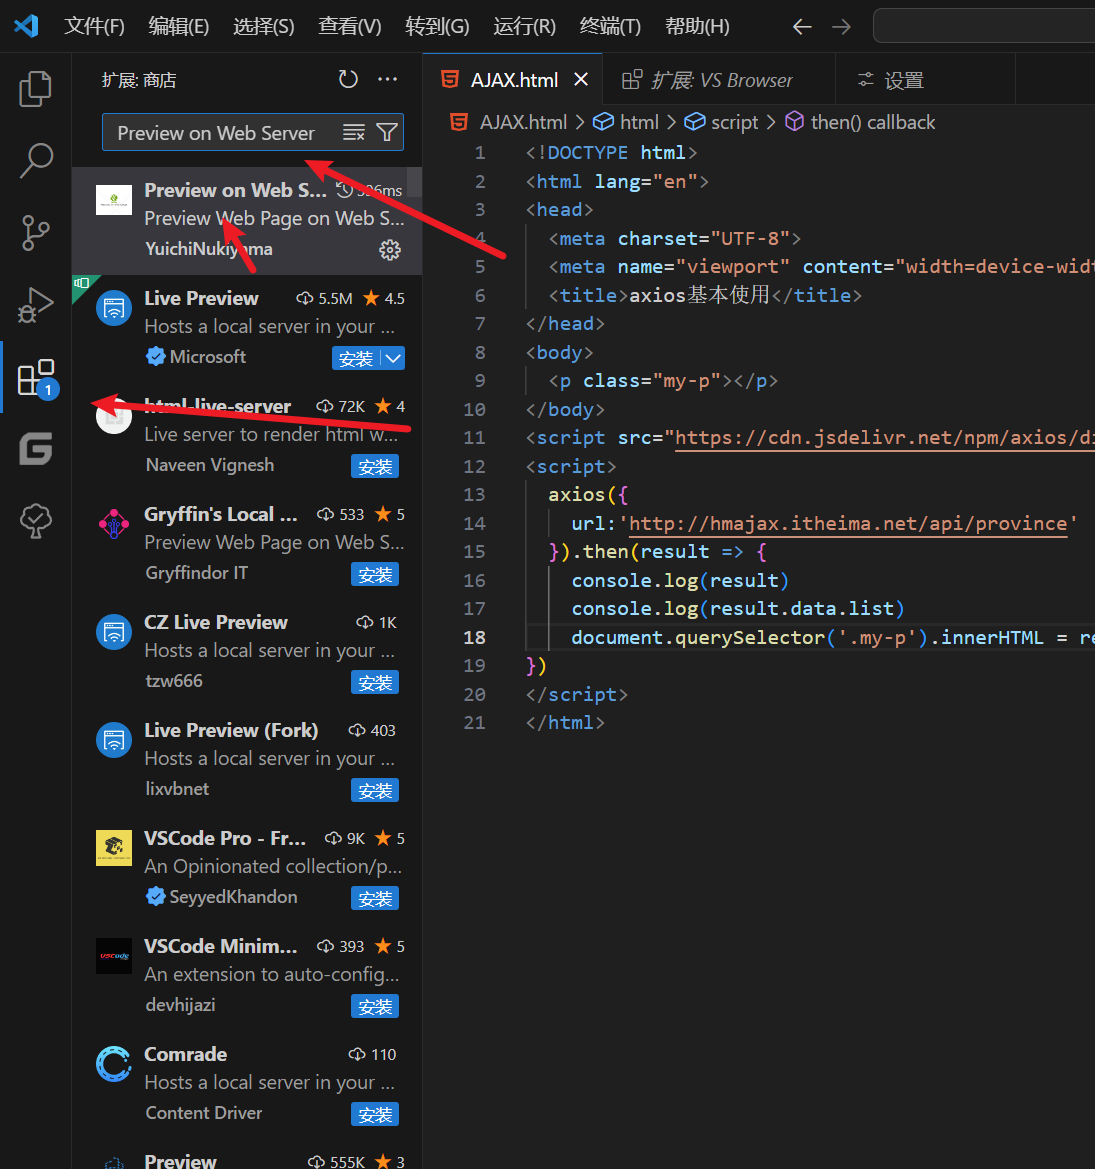Click the VSCode Pro extension icon
Image resolution: width=1095 pixels, height=1169 pixels.
pyautogui.click(x=114, y=848)
